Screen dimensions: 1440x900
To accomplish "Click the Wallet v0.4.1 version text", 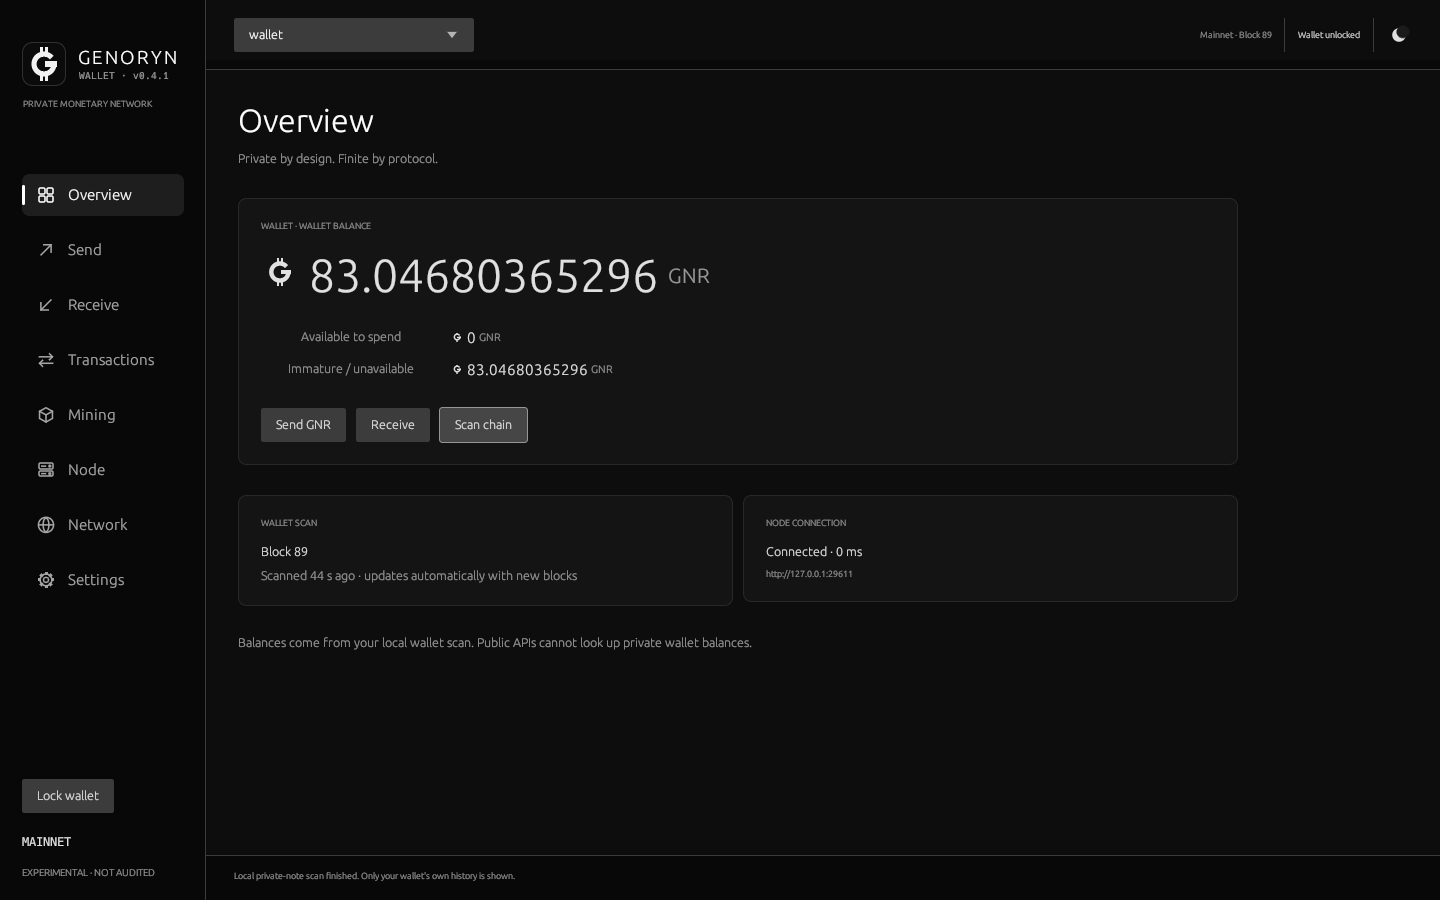I will tap(124, 76).
